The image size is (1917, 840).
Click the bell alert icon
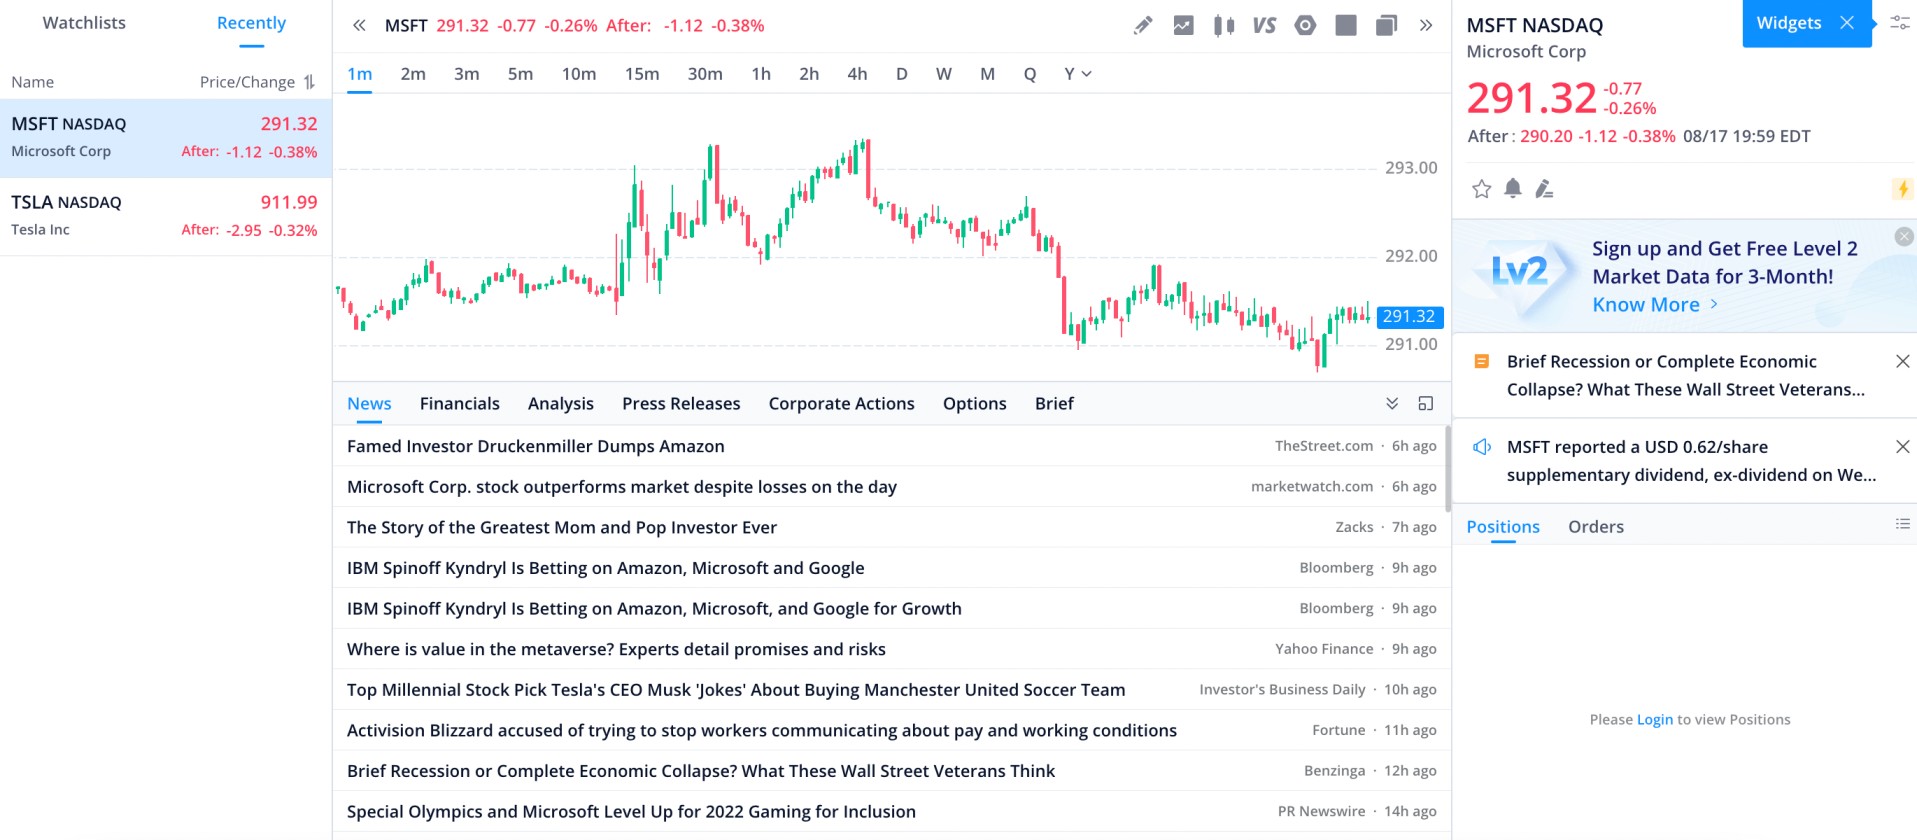pyautogui.click(x=1513, y=188)
